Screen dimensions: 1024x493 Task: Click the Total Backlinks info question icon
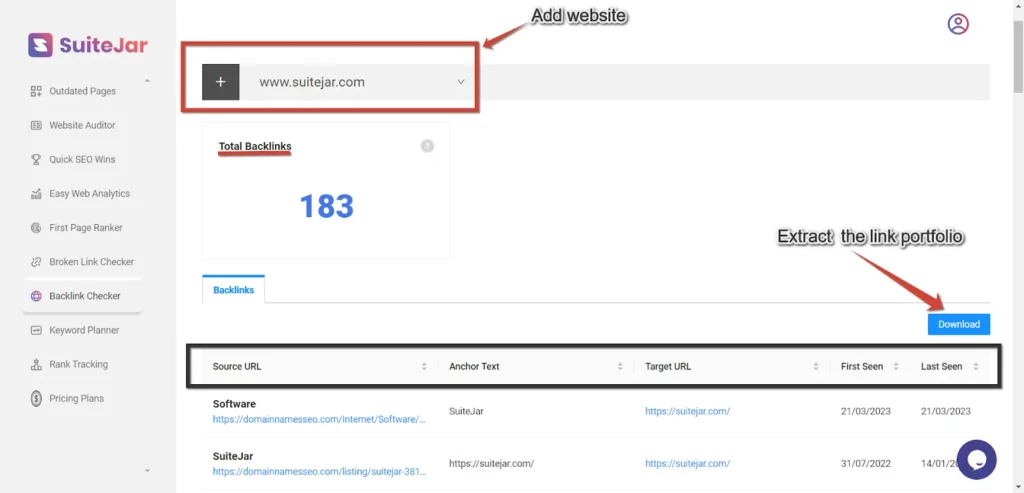[427, 146]
